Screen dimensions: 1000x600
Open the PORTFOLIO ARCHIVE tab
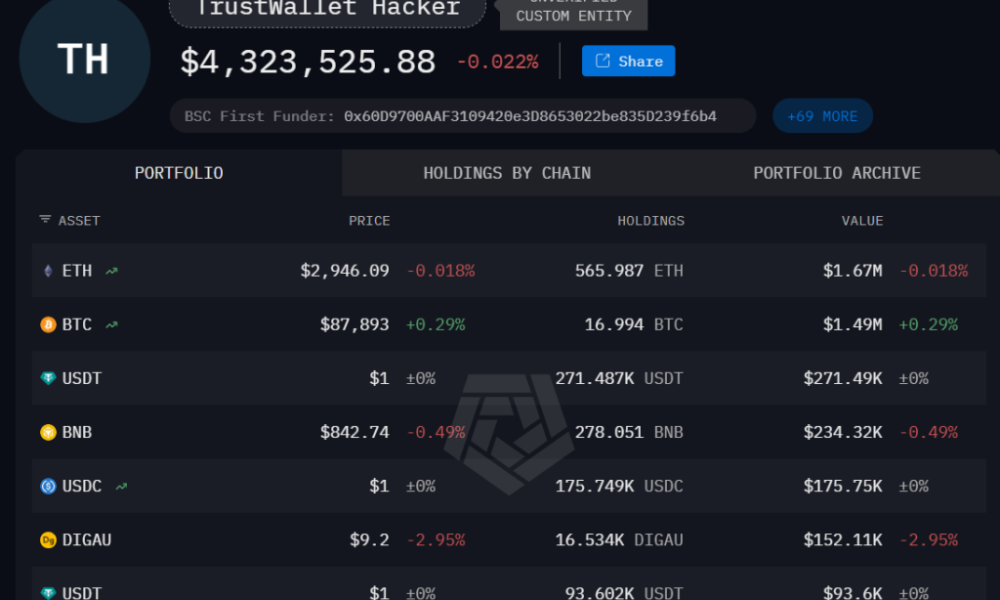click(837, 172)
